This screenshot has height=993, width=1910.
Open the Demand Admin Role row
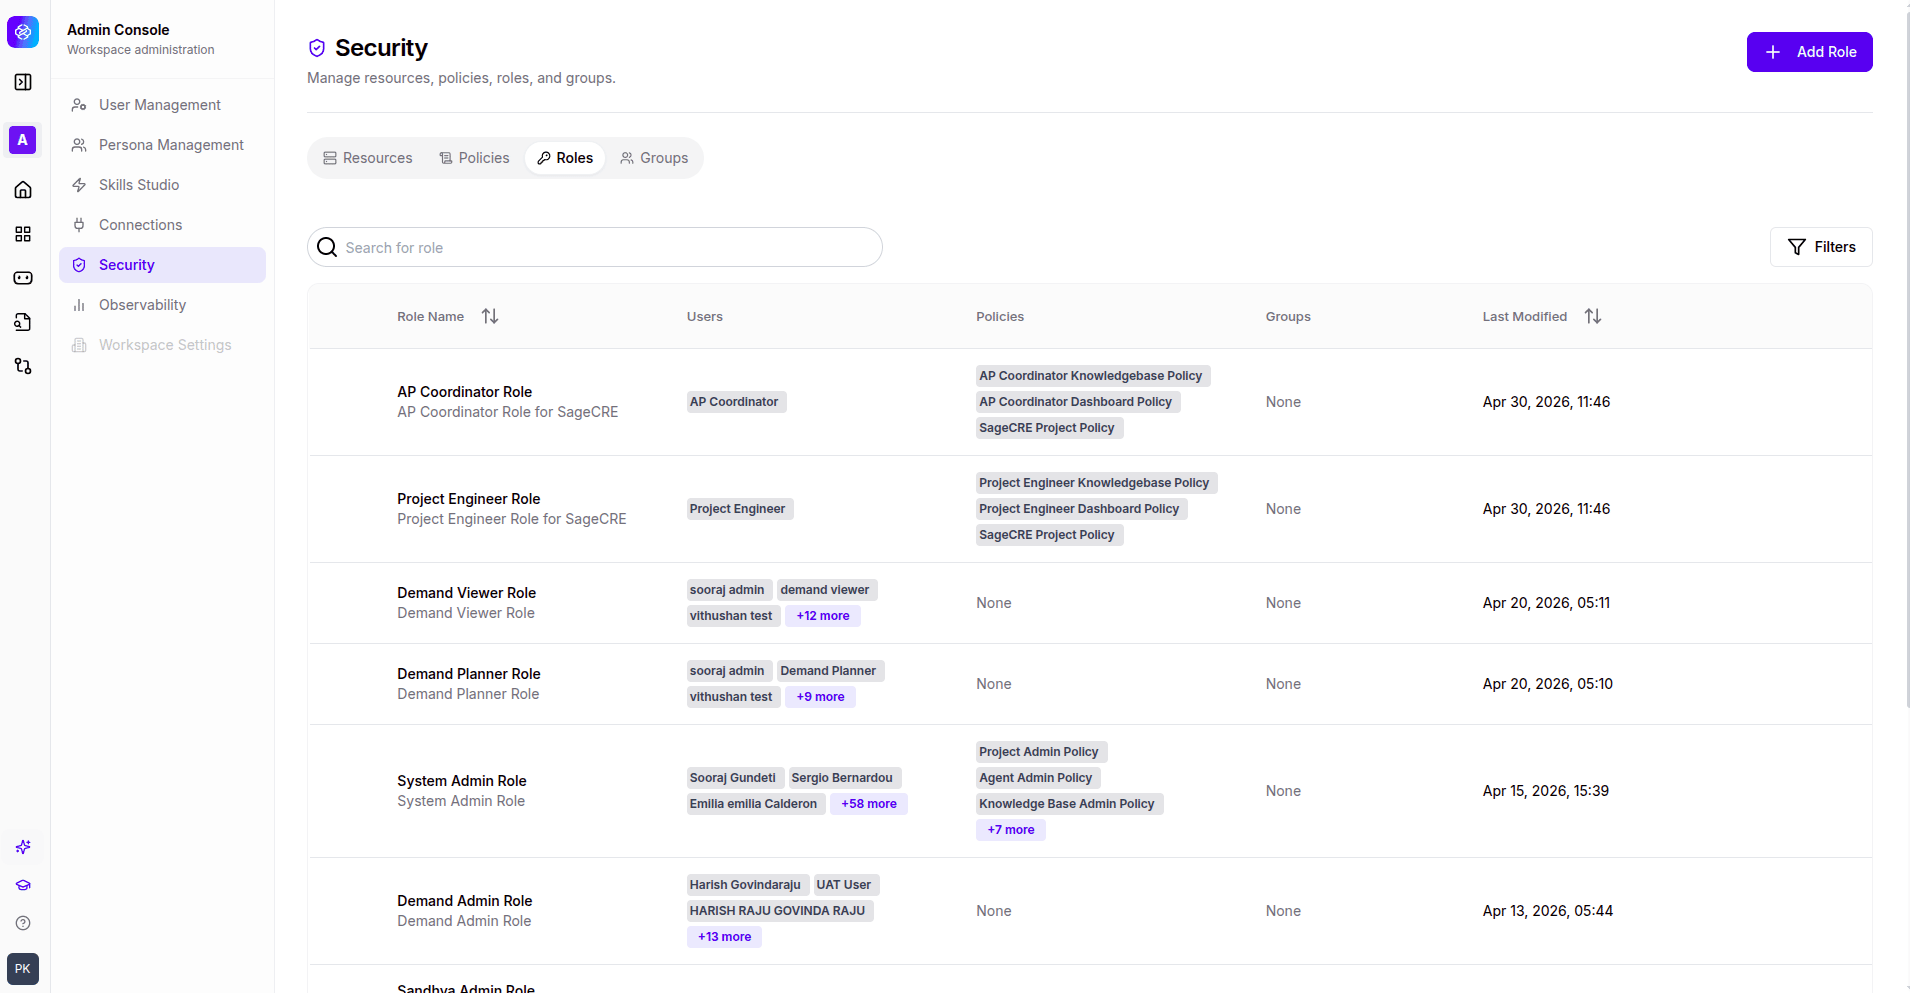pyautogui.click(x=1090, y=911)
